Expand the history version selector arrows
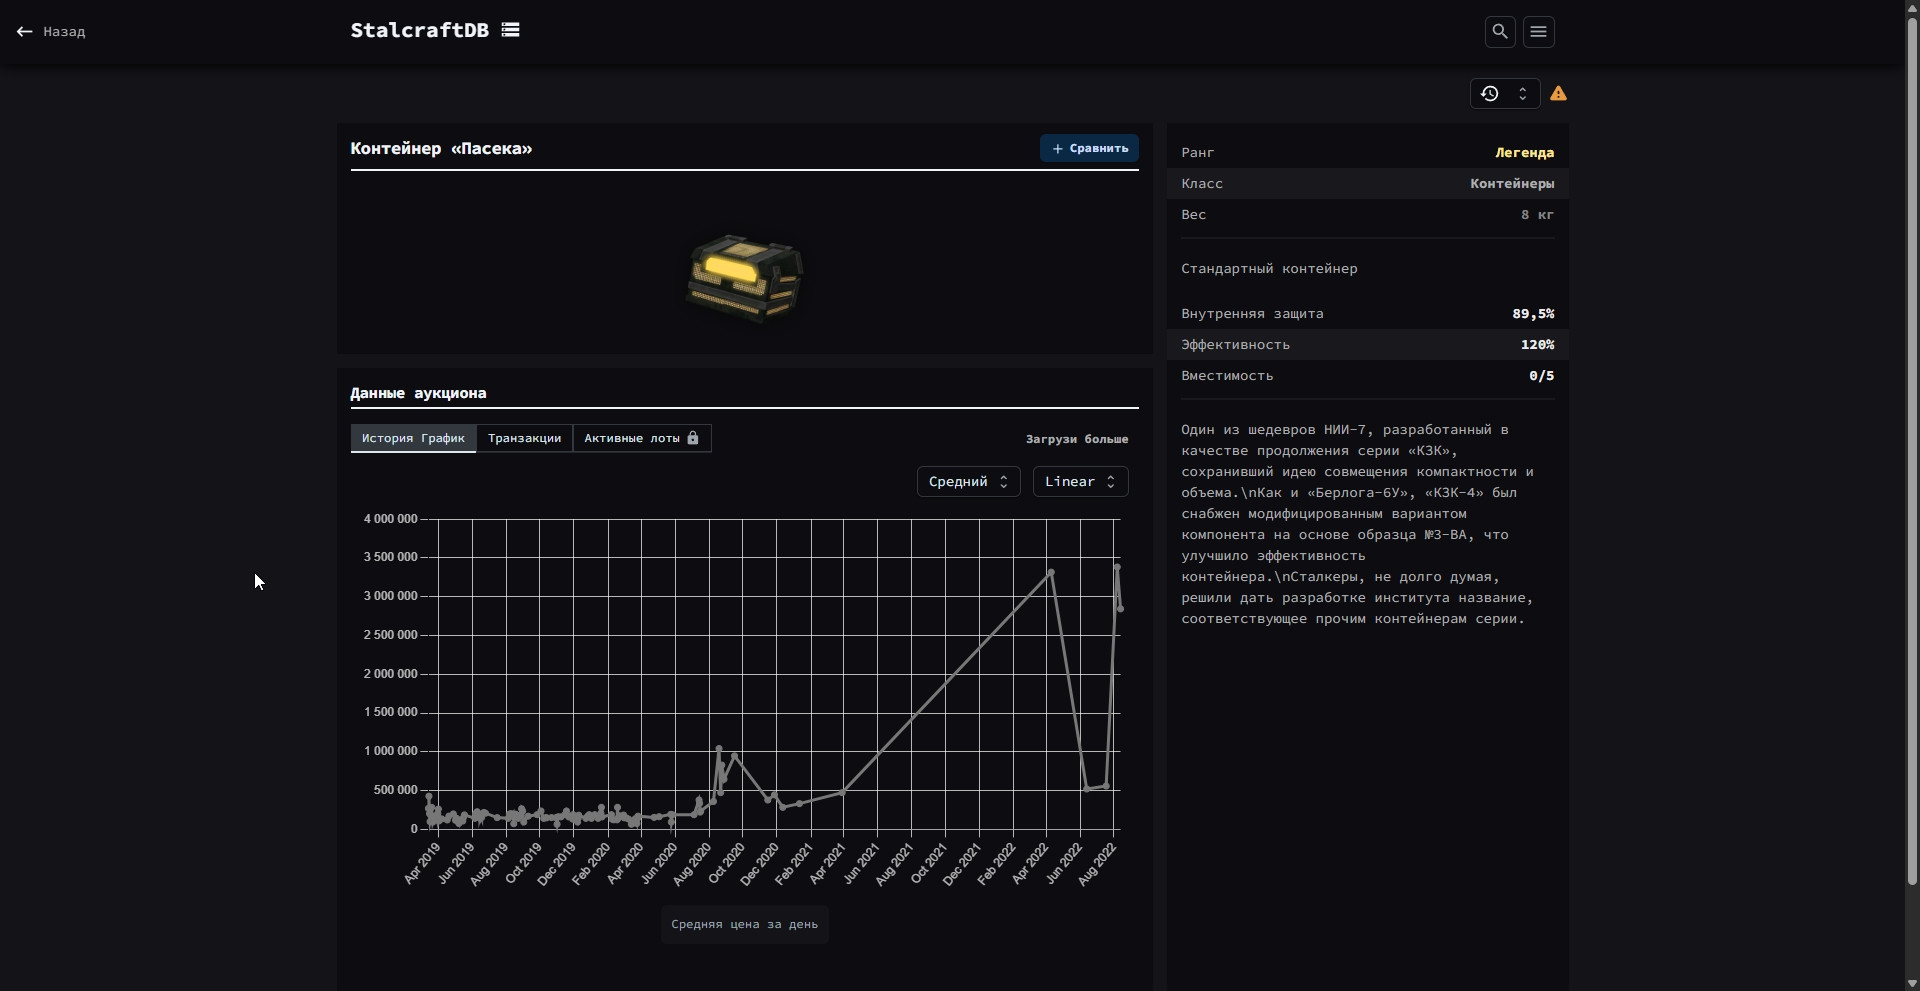1920x991 pixels. [1523, 94]
